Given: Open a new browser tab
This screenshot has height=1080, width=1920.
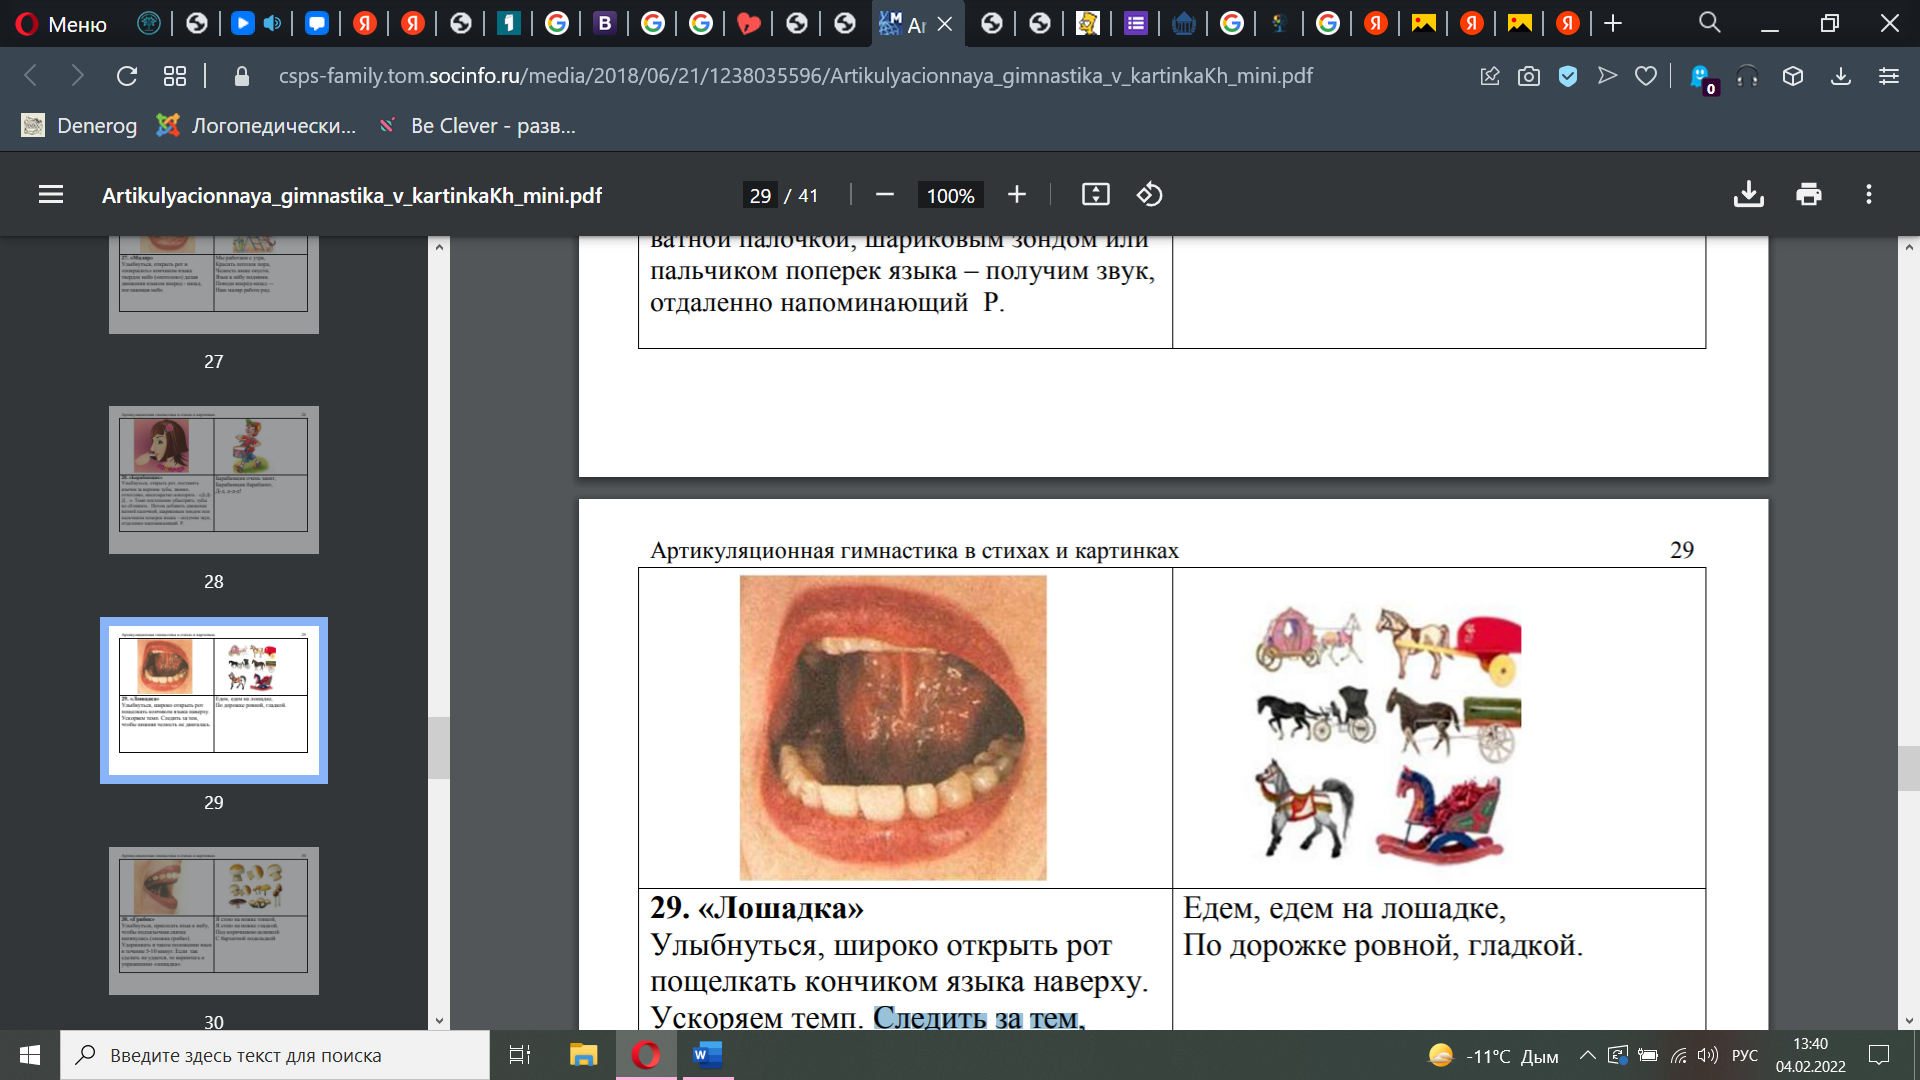Looking at the screenshot, I should pos(1612,24).
